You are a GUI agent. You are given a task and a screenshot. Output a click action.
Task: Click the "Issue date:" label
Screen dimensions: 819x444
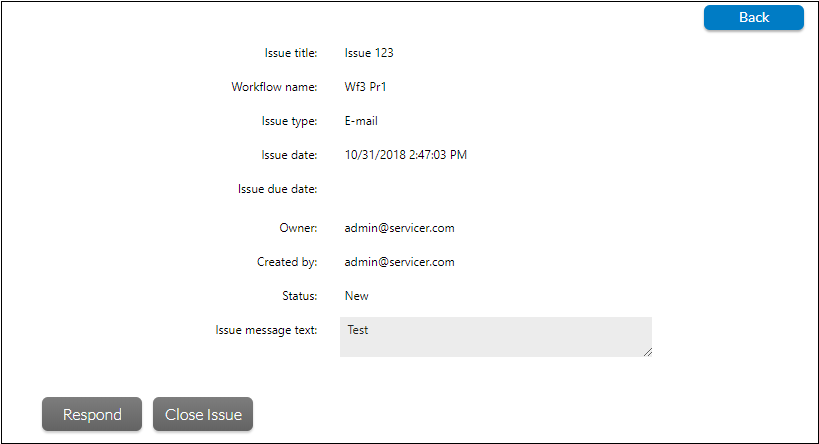click(289, 155)
